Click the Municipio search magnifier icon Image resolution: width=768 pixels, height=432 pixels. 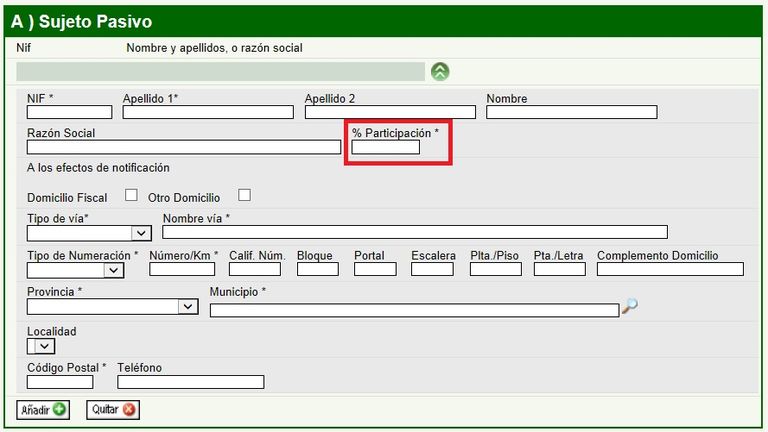click(x=629, y=307)
